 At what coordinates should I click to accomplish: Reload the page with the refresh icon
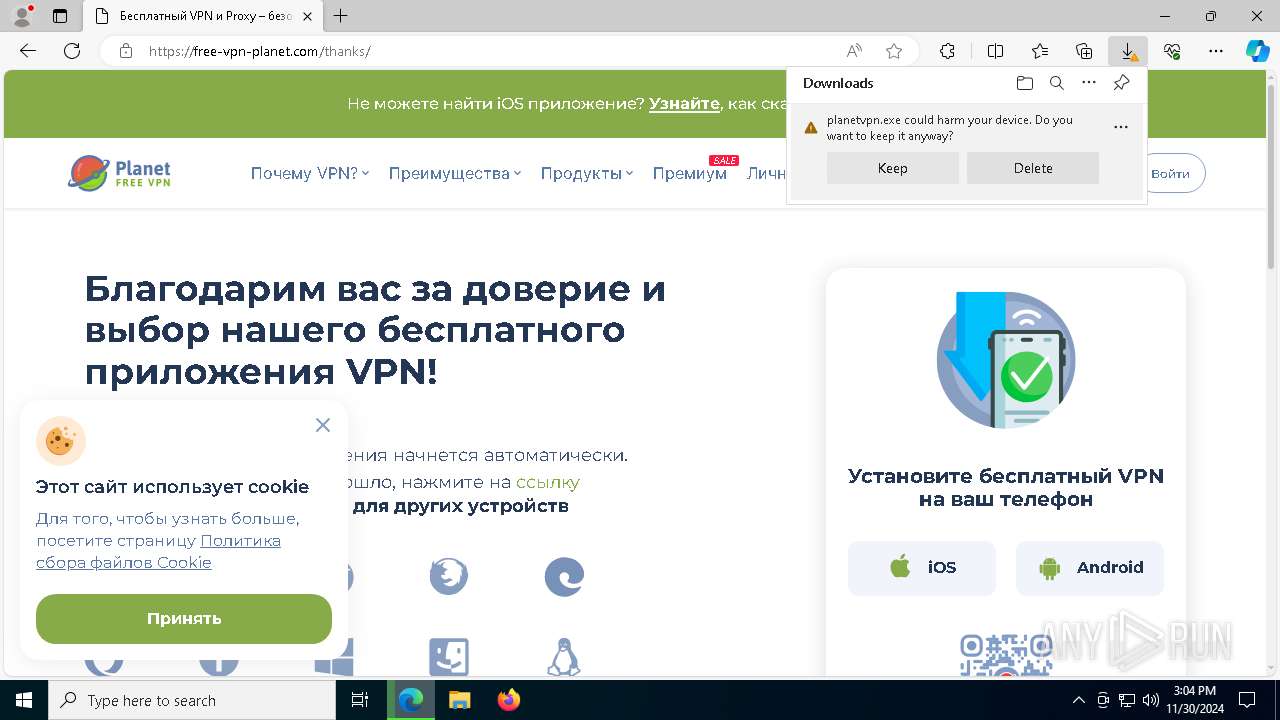point(72,51)
